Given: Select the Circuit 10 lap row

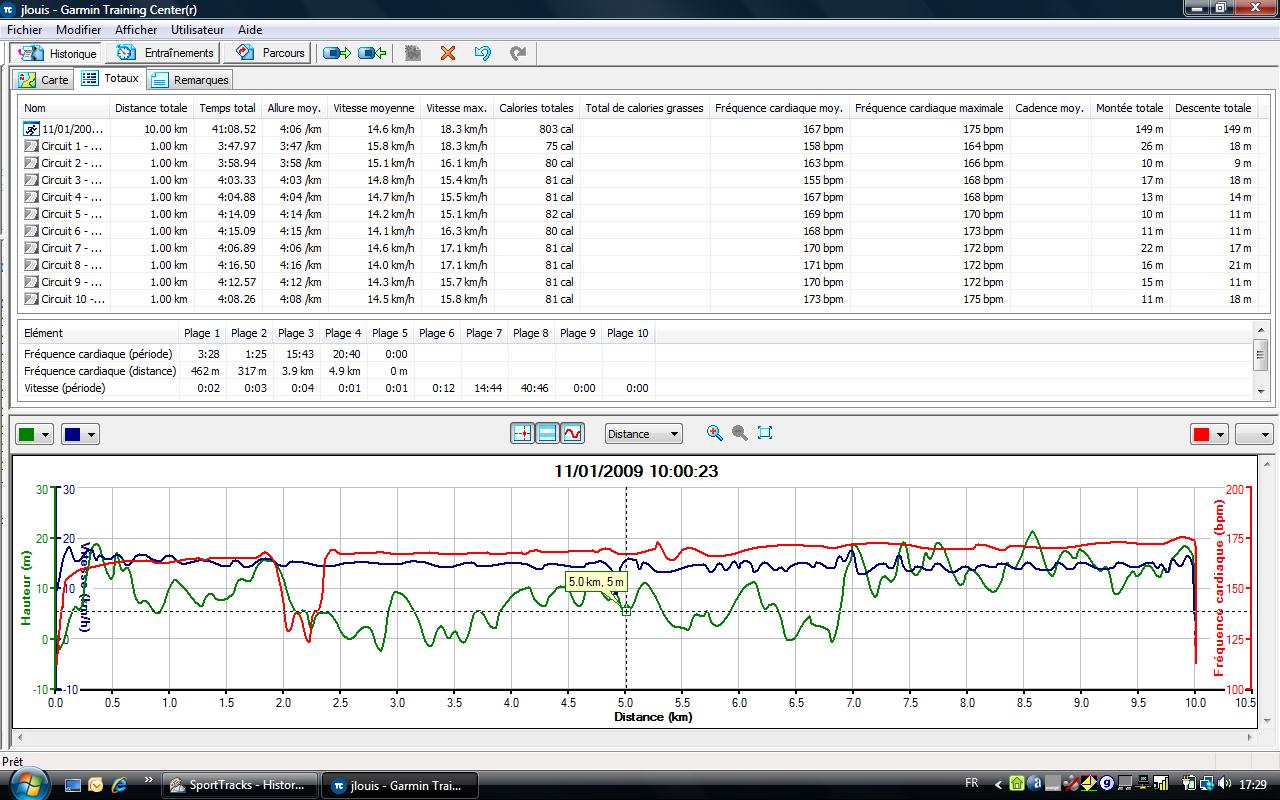Looking at the screenshot, I should pyautogui.click(x=640, y=299).
